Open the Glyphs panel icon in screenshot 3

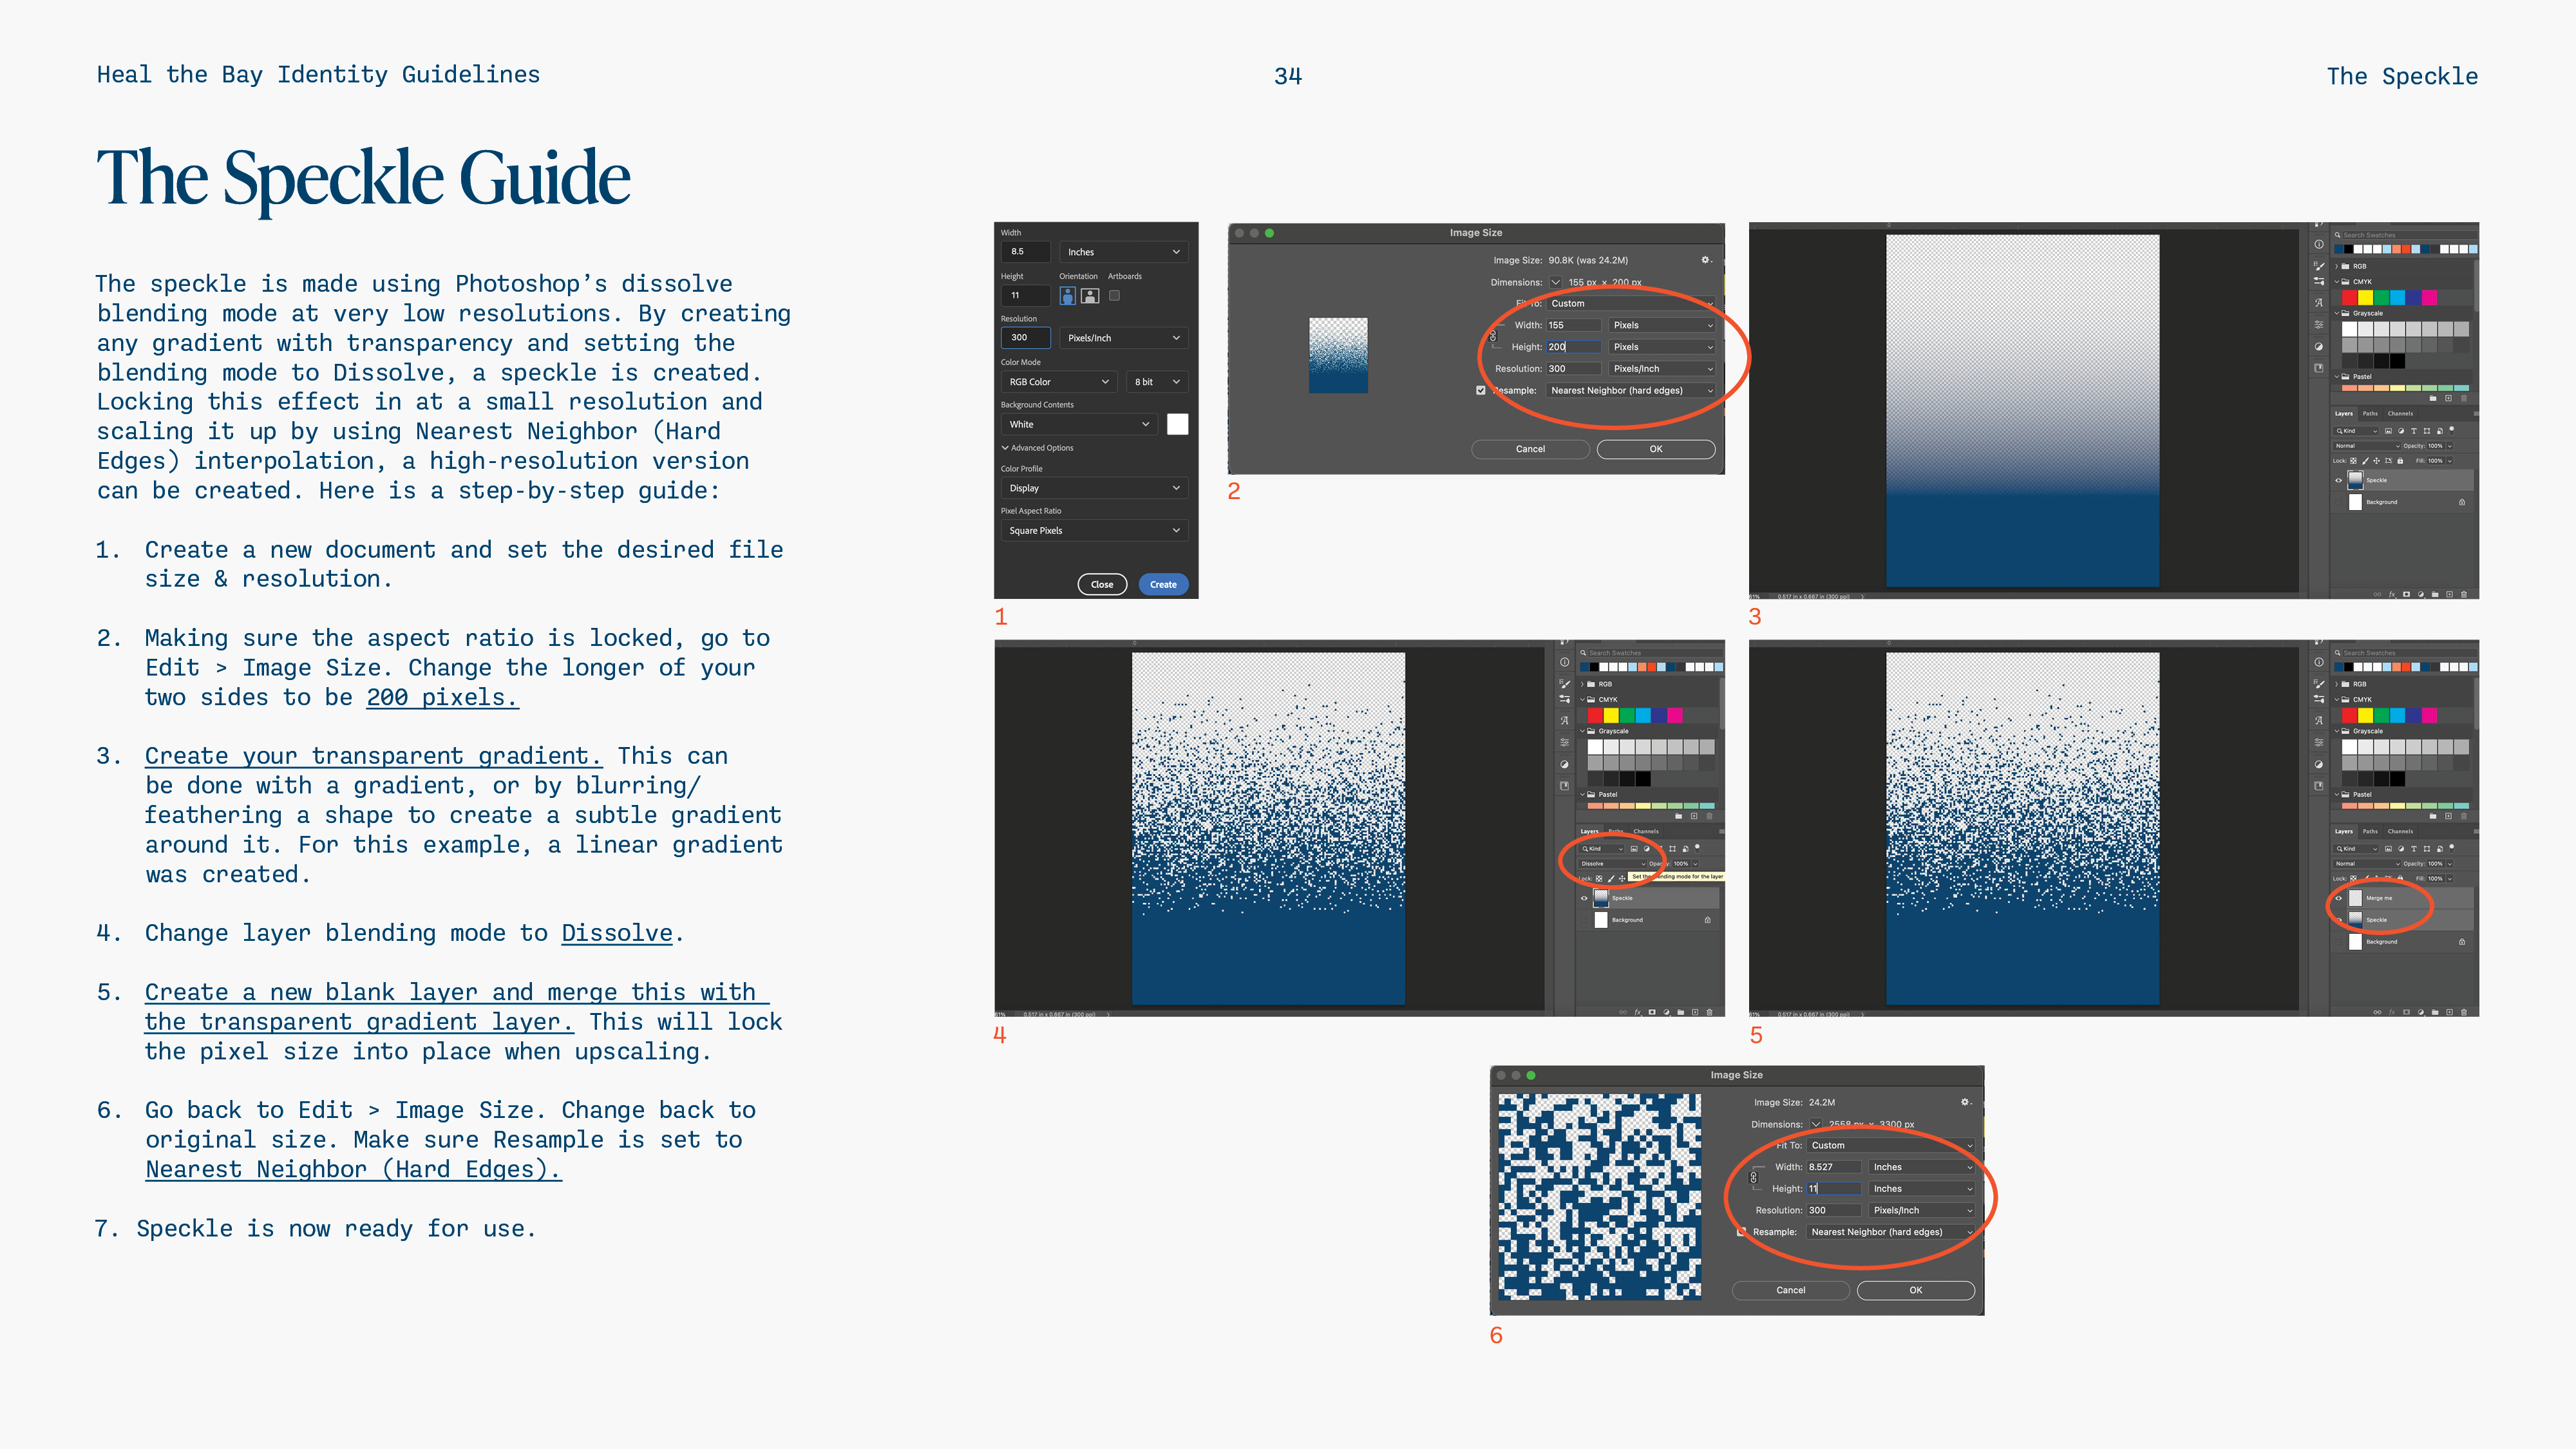pos(2318,303)
